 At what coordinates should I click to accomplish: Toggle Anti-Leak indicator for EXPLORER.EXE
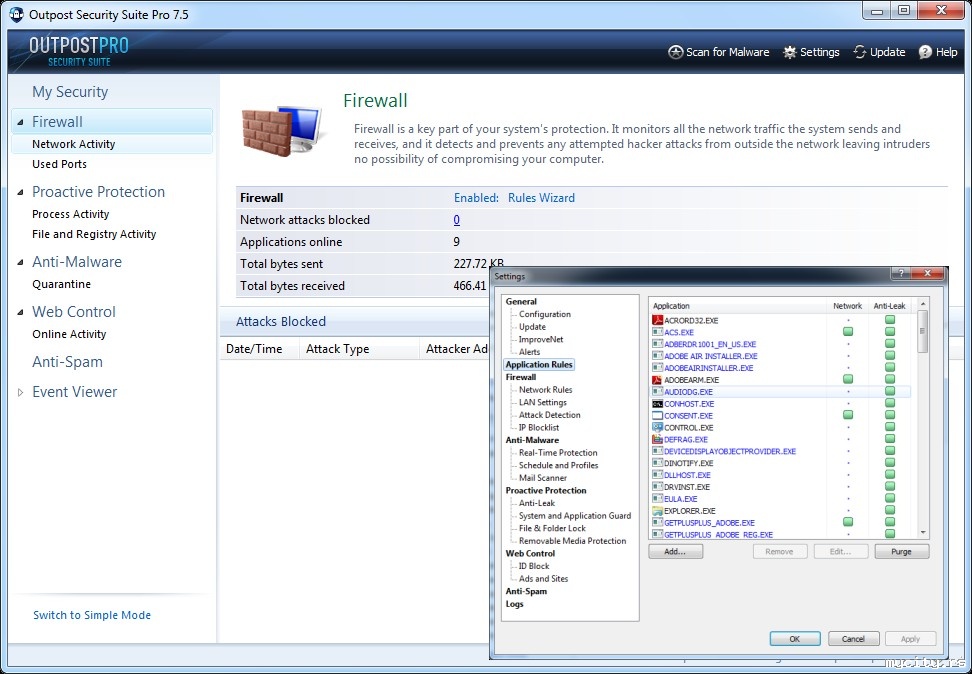coord(890,511)
